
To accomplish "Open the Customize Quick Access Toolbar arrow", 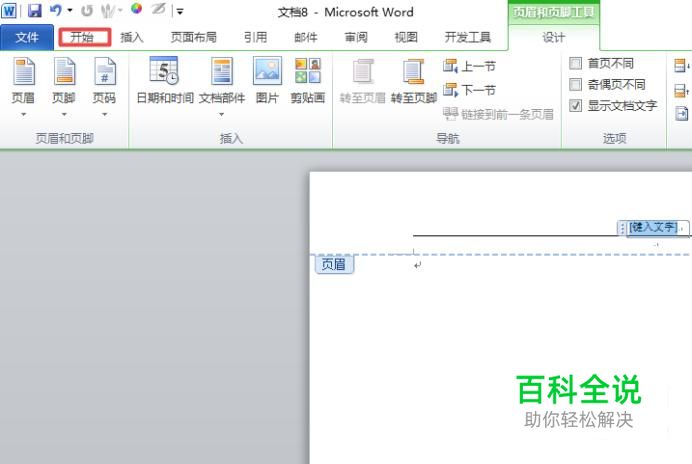I will (x=180, y=12).
